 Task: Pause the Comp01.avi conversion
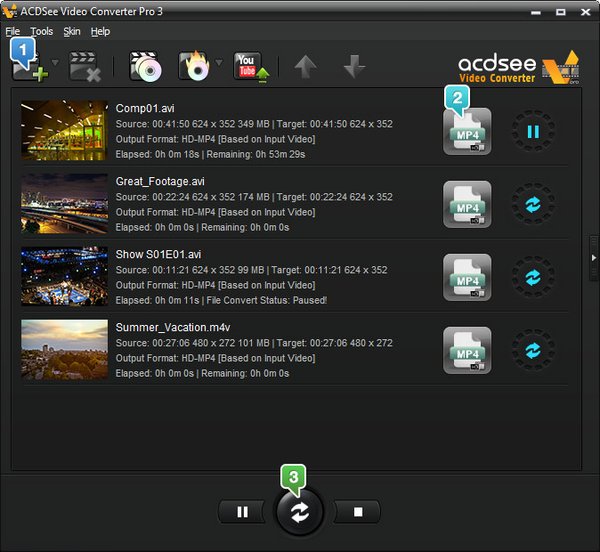coord(533,131)
